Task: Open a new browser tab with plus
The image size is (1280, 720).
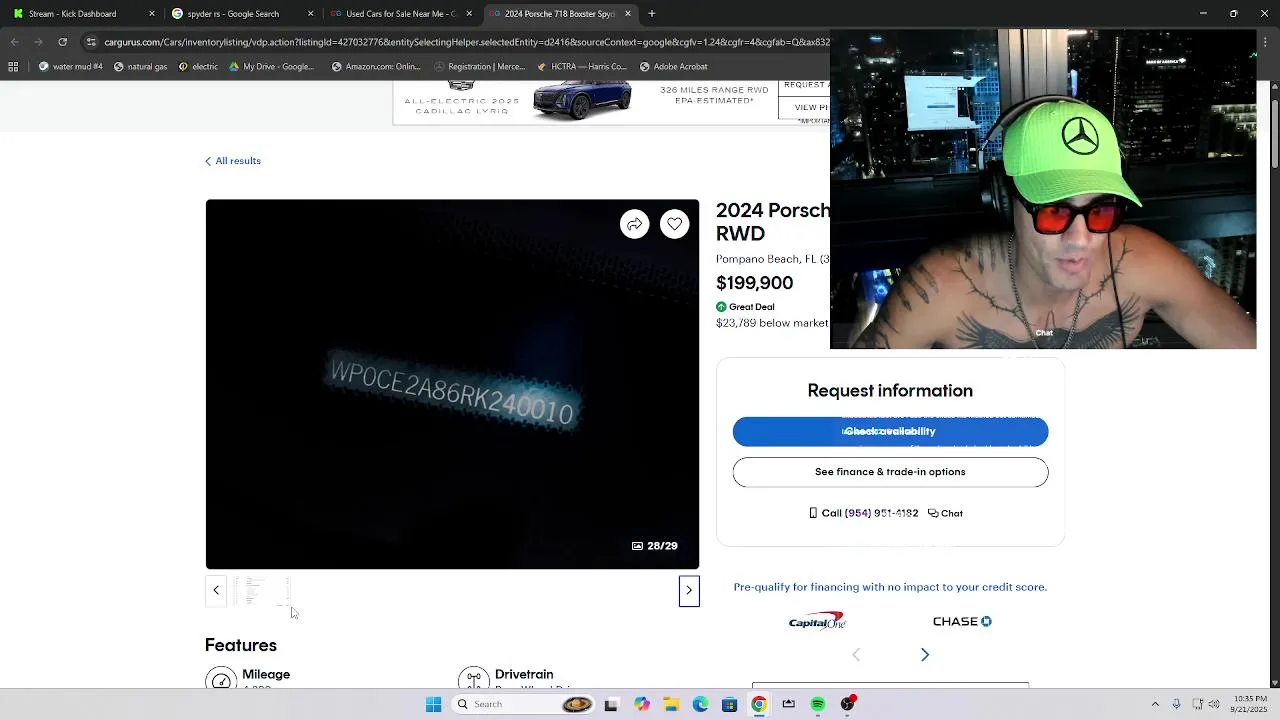Action: click(652, 14)
